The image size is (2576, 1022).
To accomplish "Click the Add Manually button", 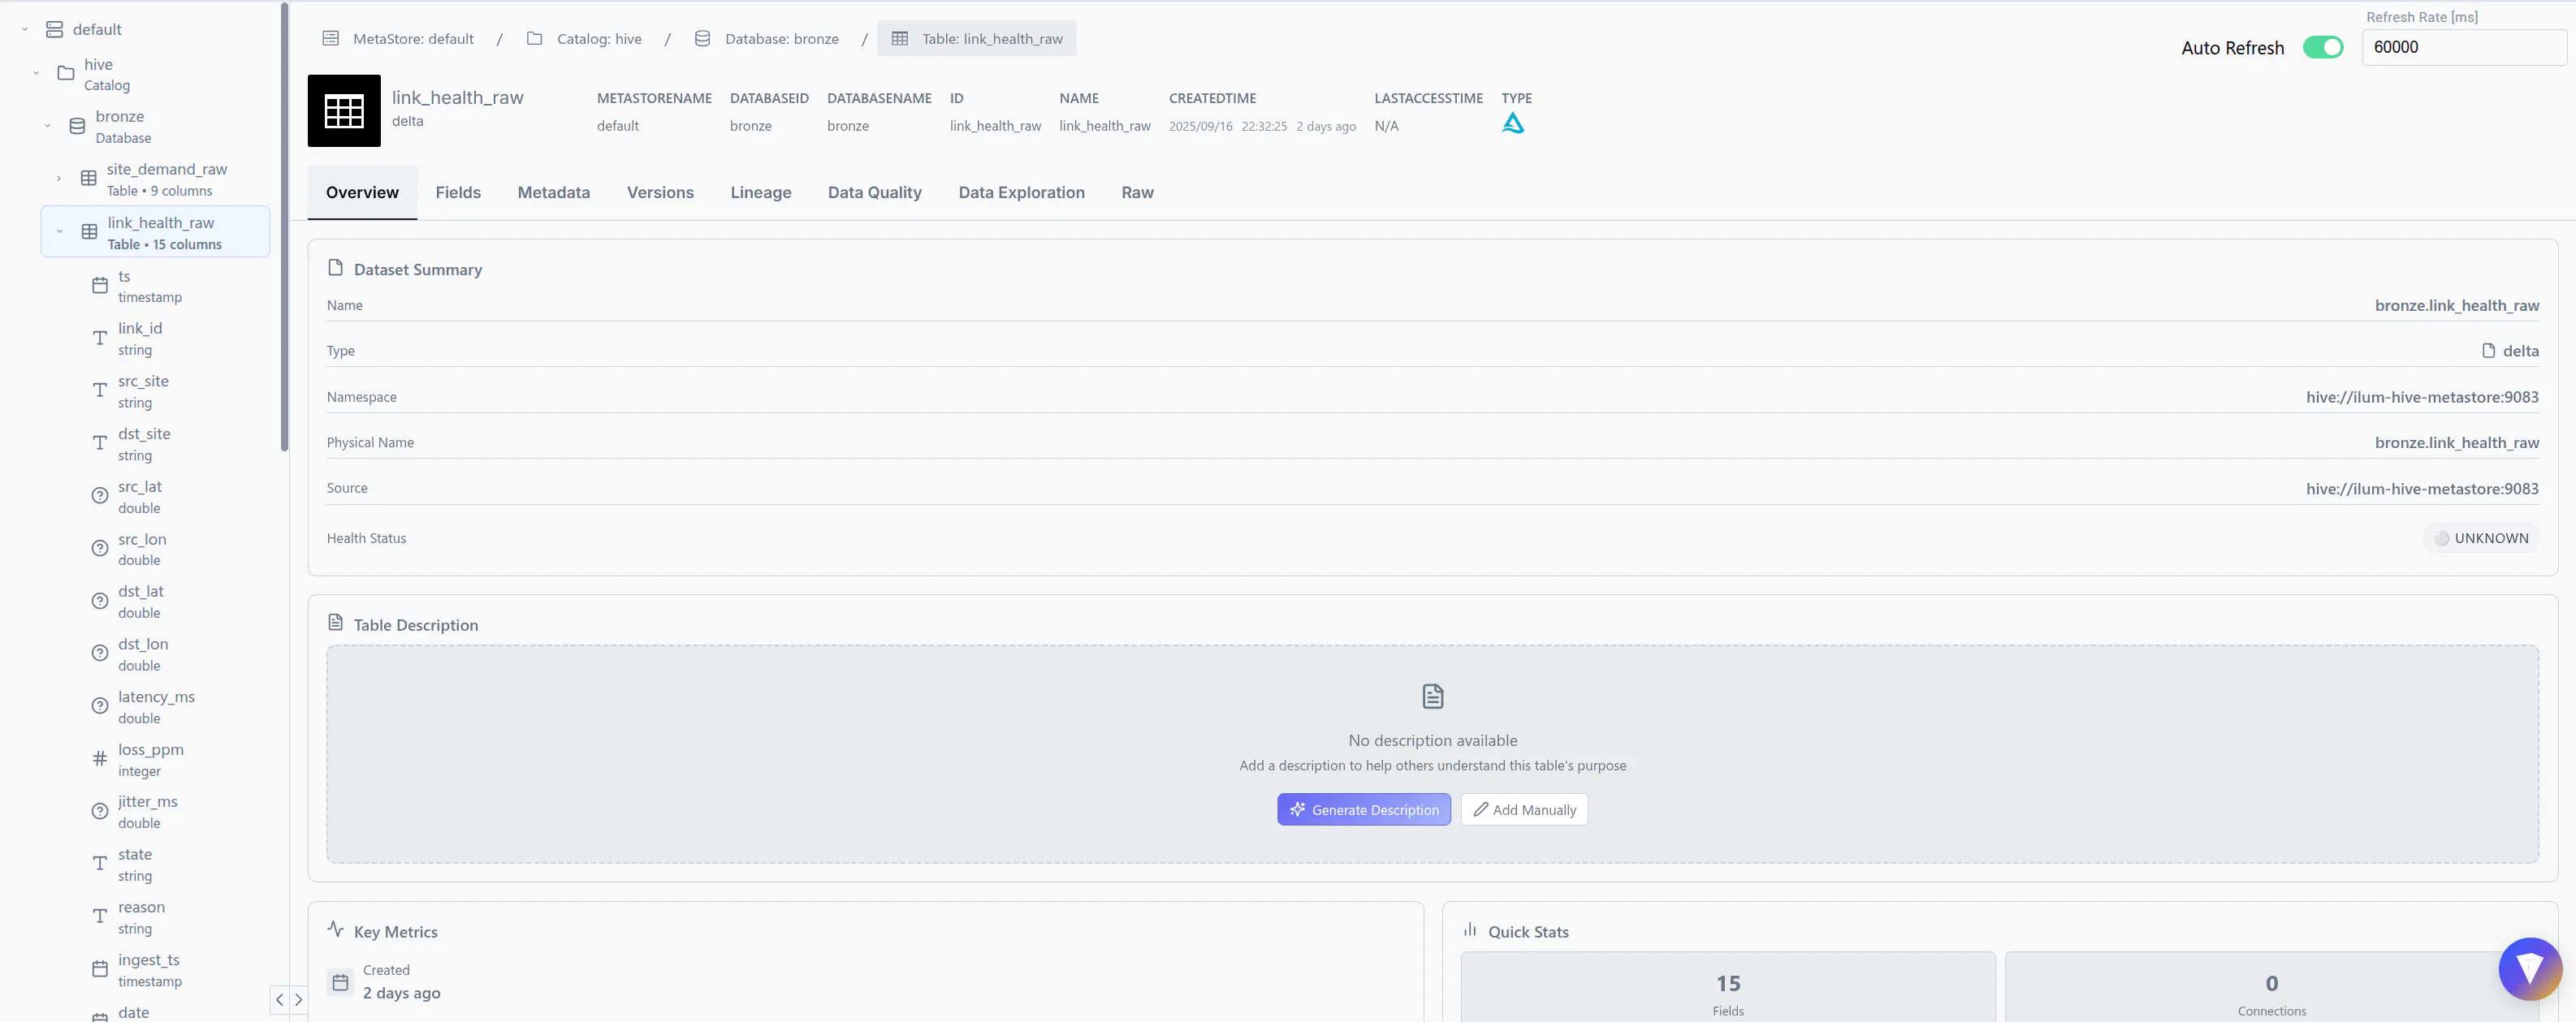I will [1523, 809].
